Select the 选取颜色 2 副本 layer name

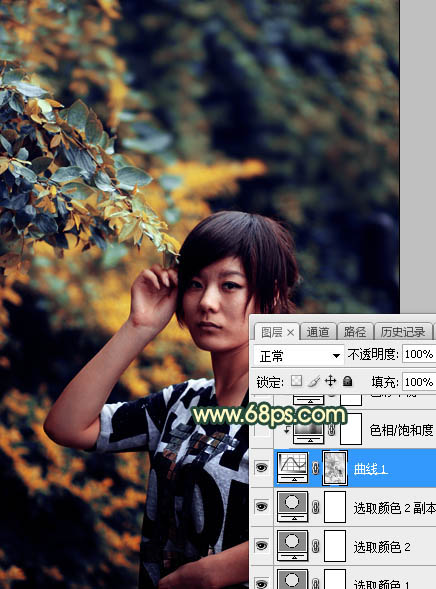point(394,508)
